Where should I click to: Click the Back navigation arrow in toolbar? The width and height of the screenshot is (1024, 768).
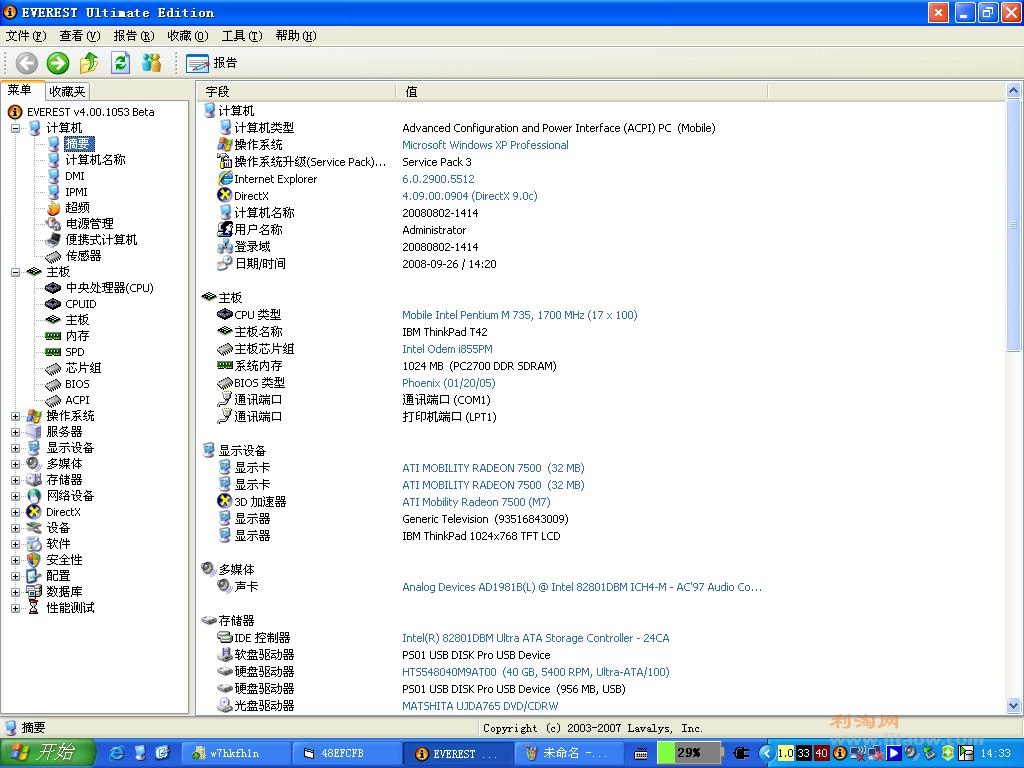(27, 63)
